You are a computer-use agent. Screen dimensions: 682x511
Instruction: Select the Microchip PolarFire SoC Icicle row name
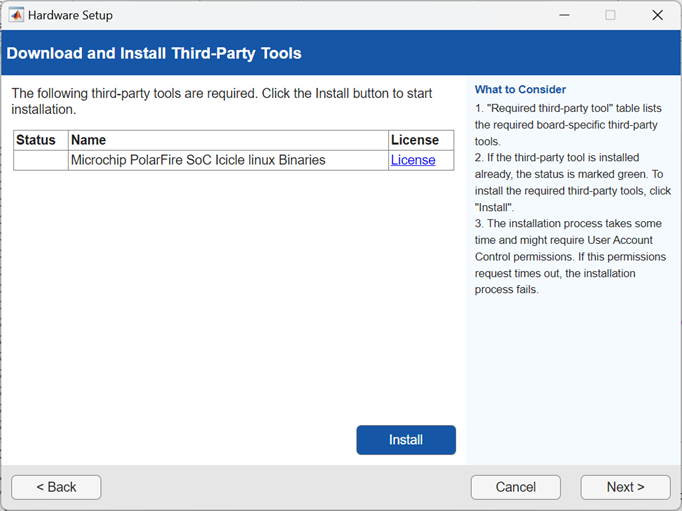click(x=198, y=160)
